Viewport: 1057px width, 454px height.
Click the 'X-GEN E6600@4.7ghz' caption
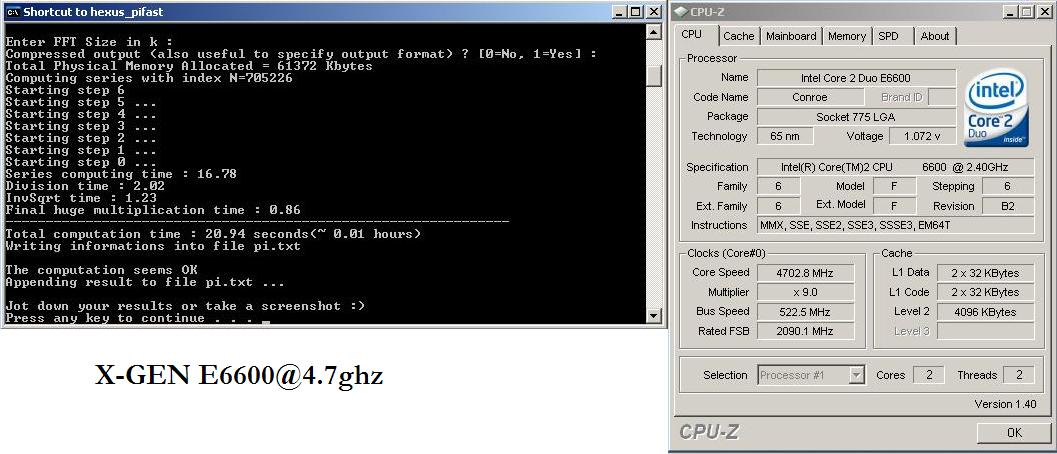pyautogui.click(x=239, y=376)
